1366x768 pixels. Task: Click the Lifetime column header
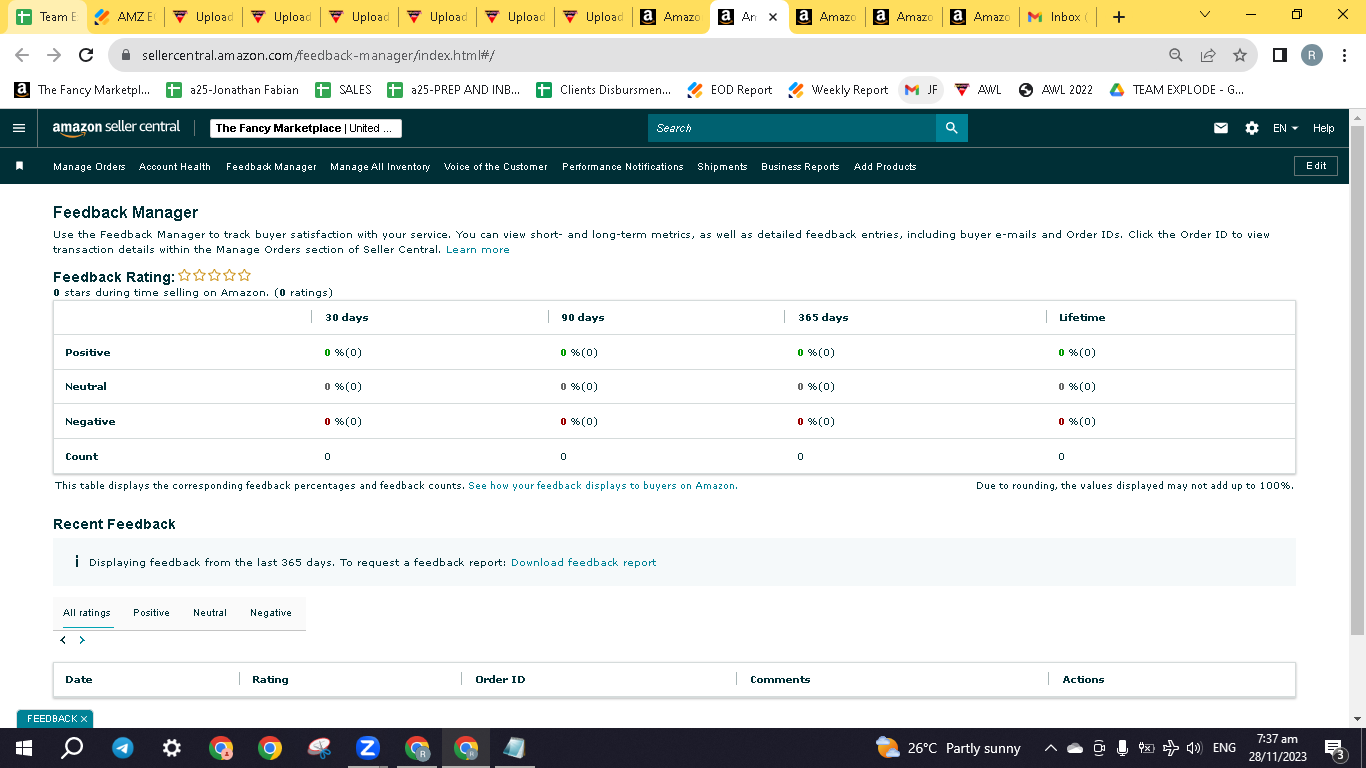pos(1082,317)
